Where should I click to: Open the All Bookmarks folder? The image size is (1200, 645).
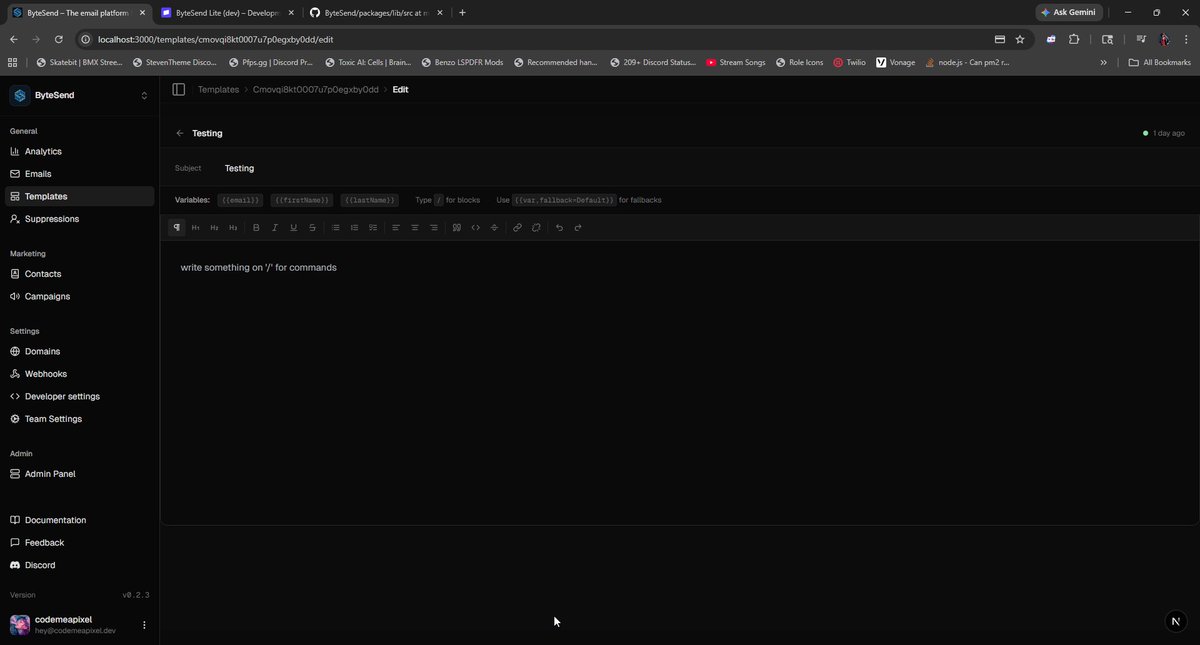click(1159, 62)
